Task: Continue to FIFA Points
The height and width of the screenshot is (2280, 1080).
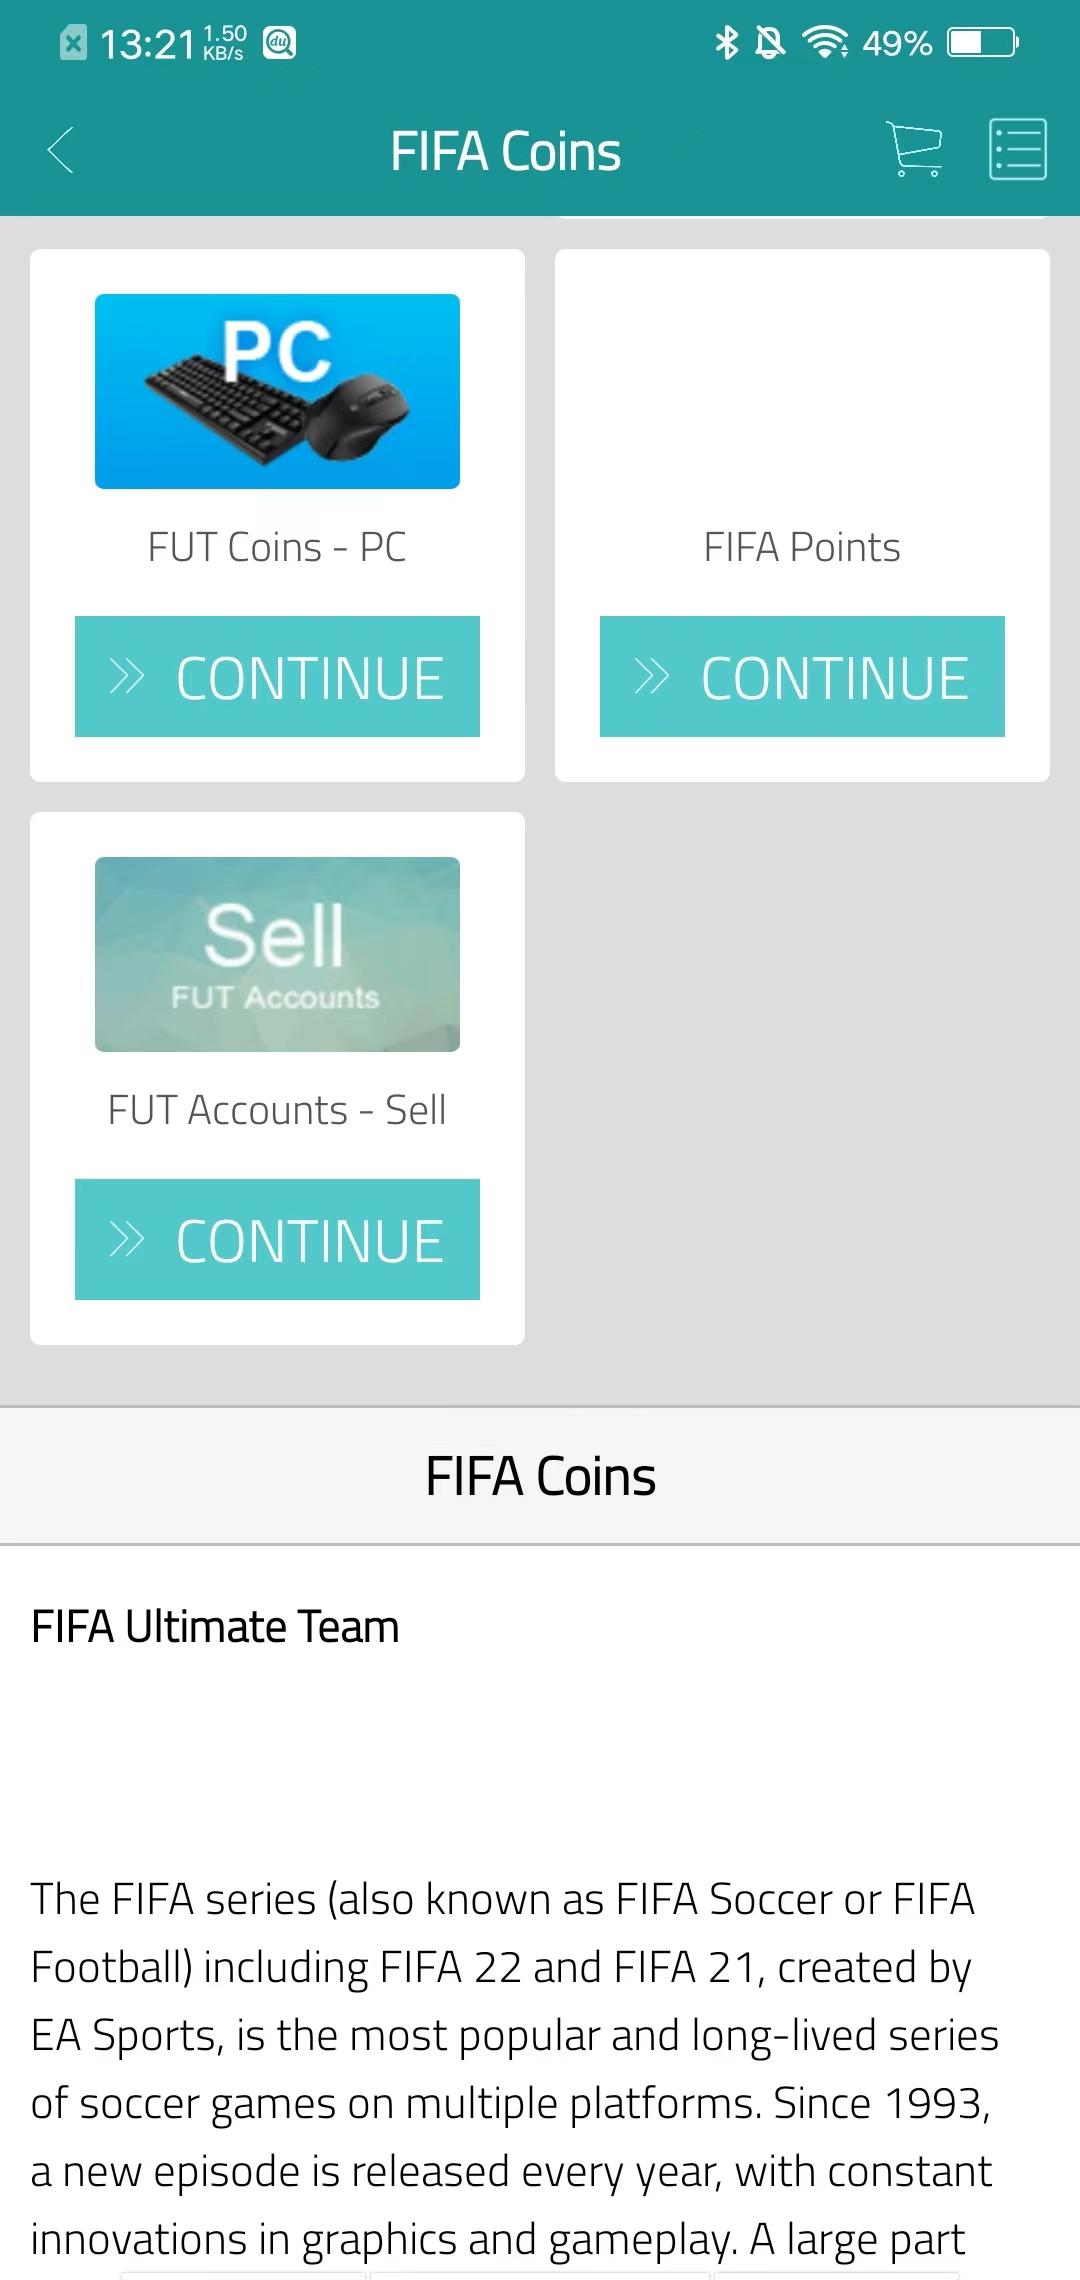Action: [802, 677]
